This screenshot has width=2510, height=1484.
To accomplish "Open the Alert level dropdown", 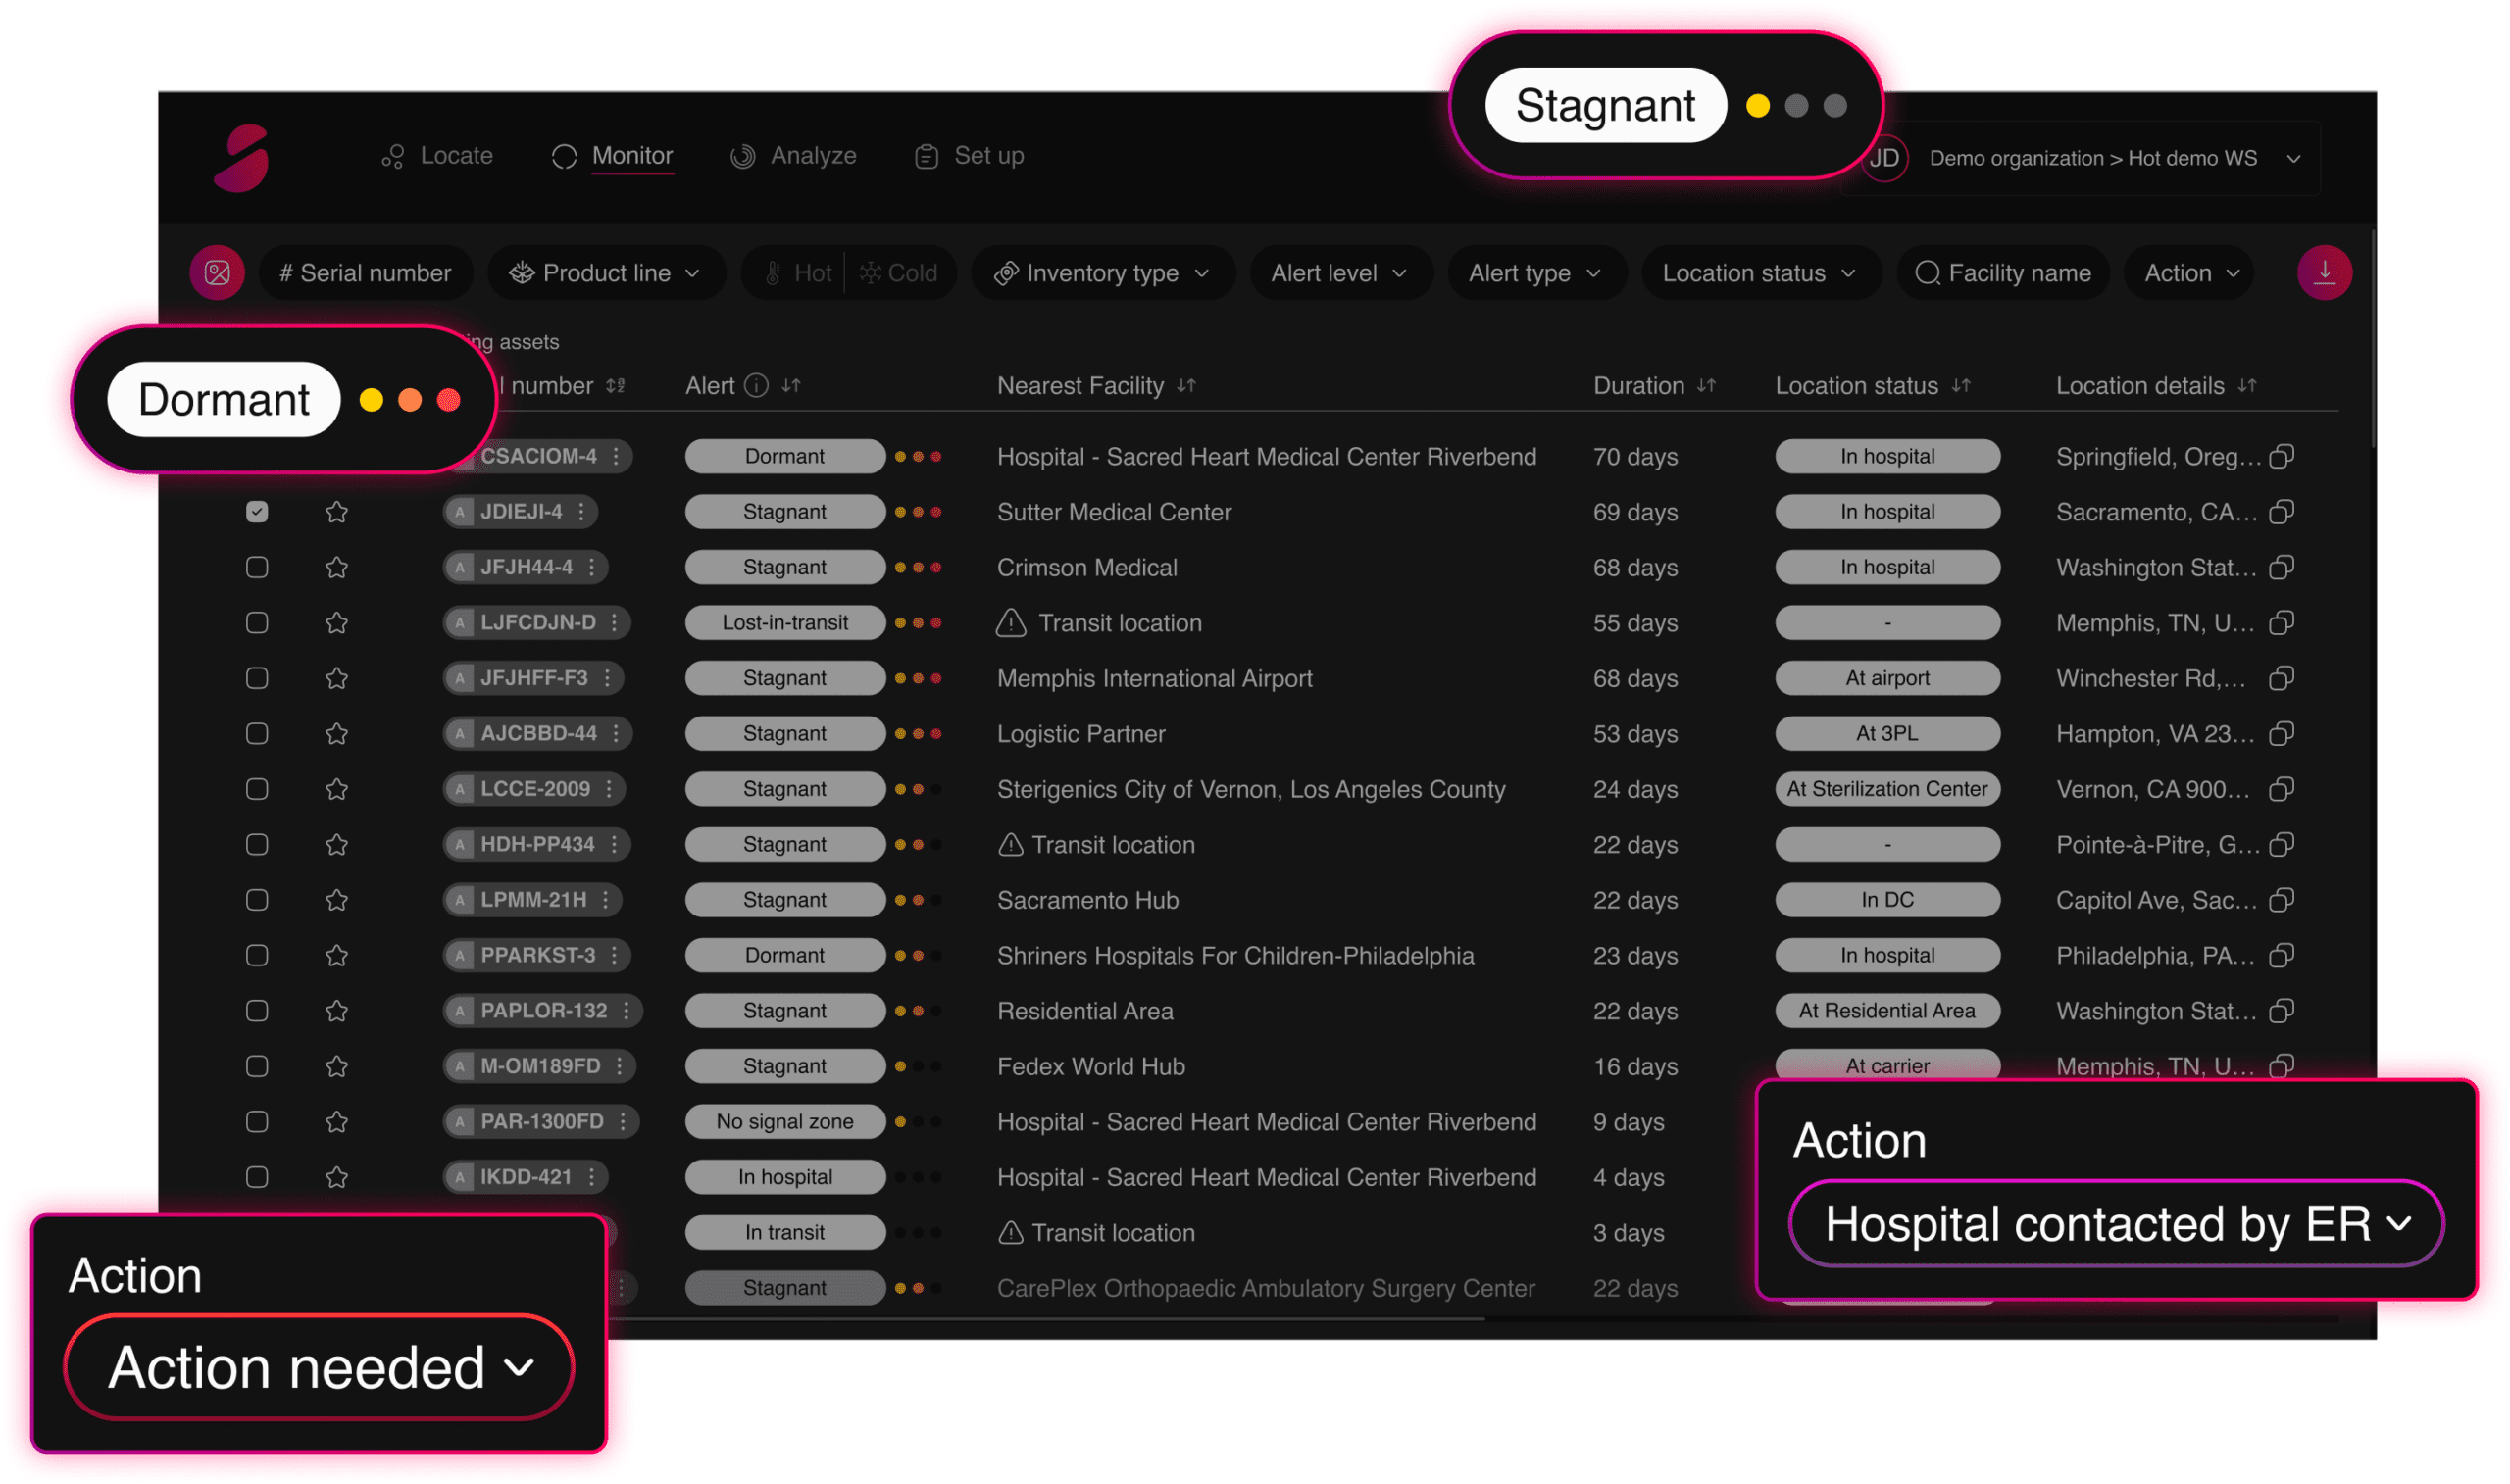I will (1338, 273).
